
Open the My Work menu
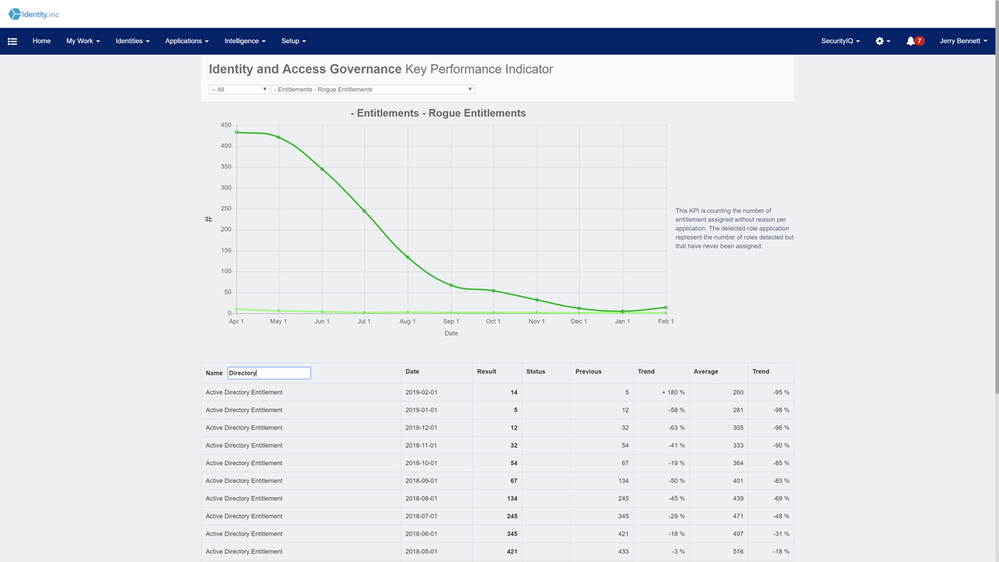pos(82,42)
